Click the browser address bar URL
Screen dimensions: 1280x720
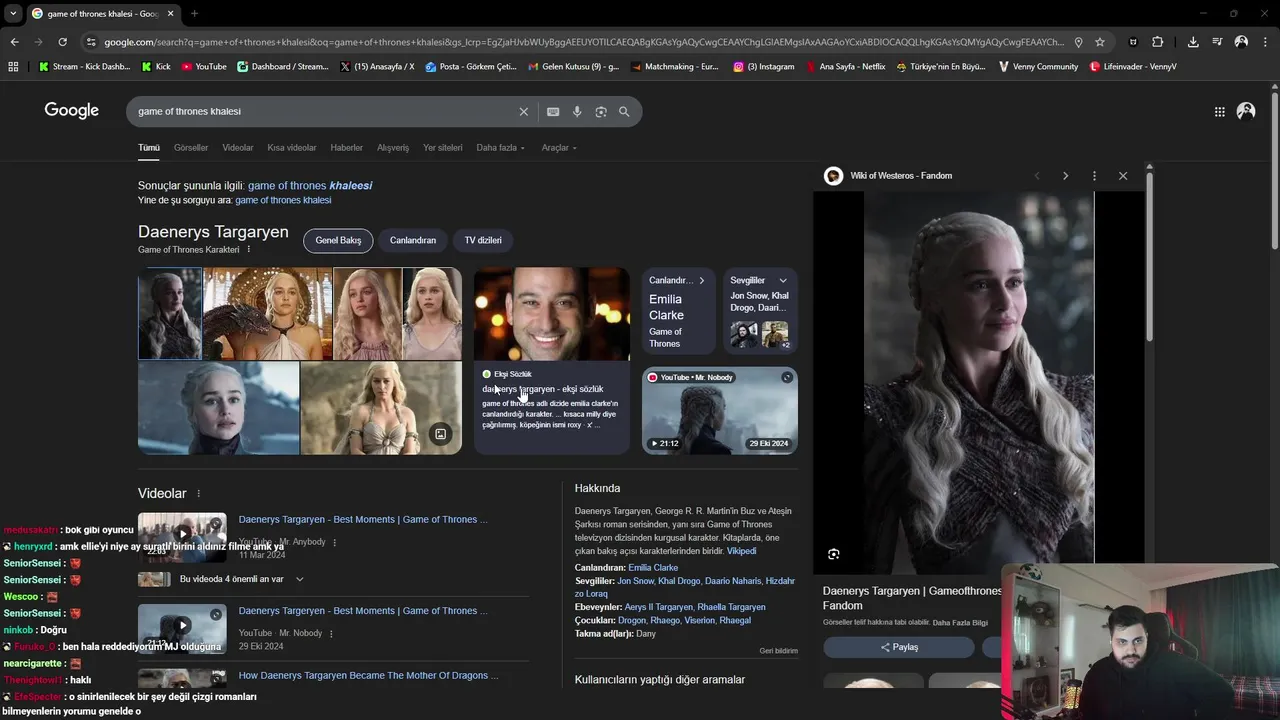[584, 42]
